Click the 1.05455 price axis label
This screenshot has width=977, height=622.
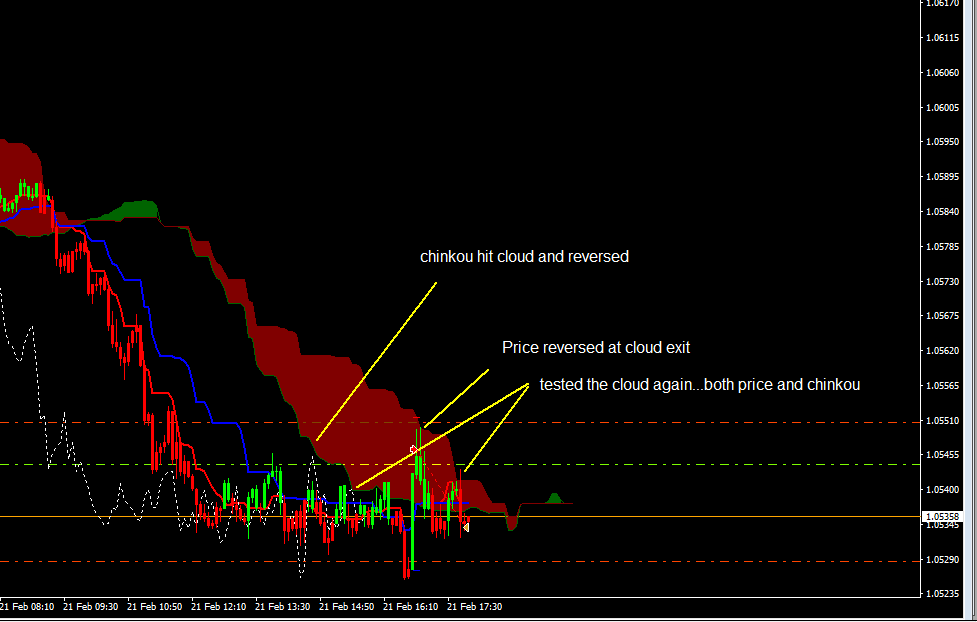[x=942, y=454]
